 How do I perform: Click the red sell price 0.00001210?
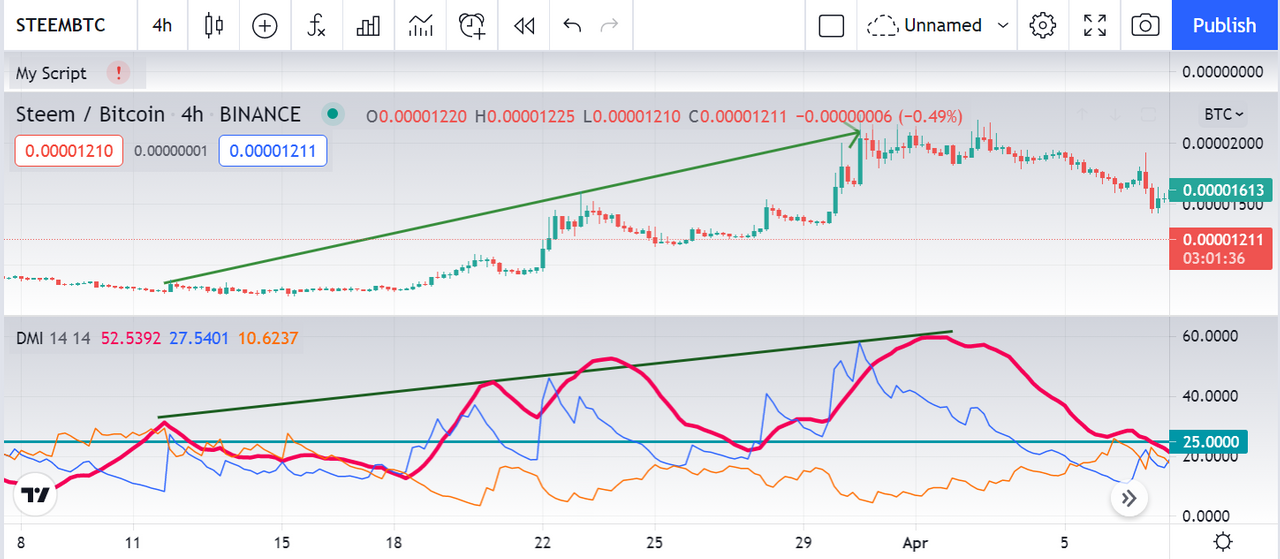click(69, 151)
